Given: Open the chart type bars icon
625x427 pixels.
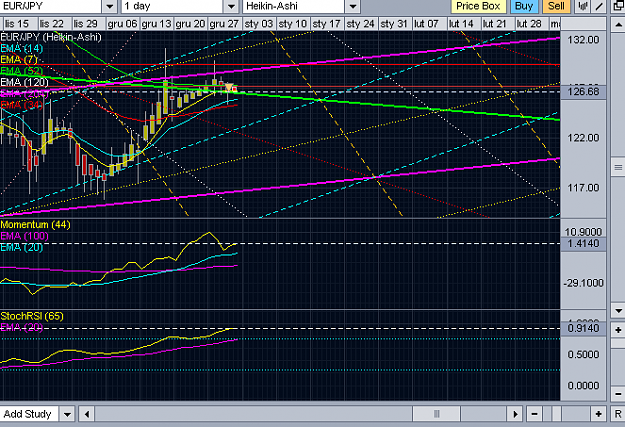Looking at the screenshot, I should click(583, 6).
